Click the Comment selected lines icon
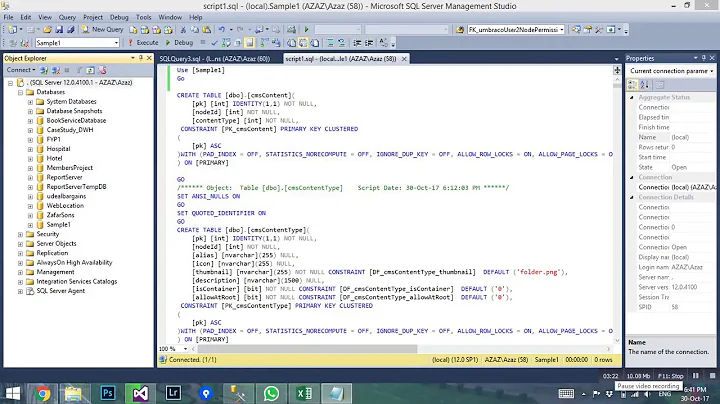This screenshot has height=404, width=720. (x=330, y=43)
